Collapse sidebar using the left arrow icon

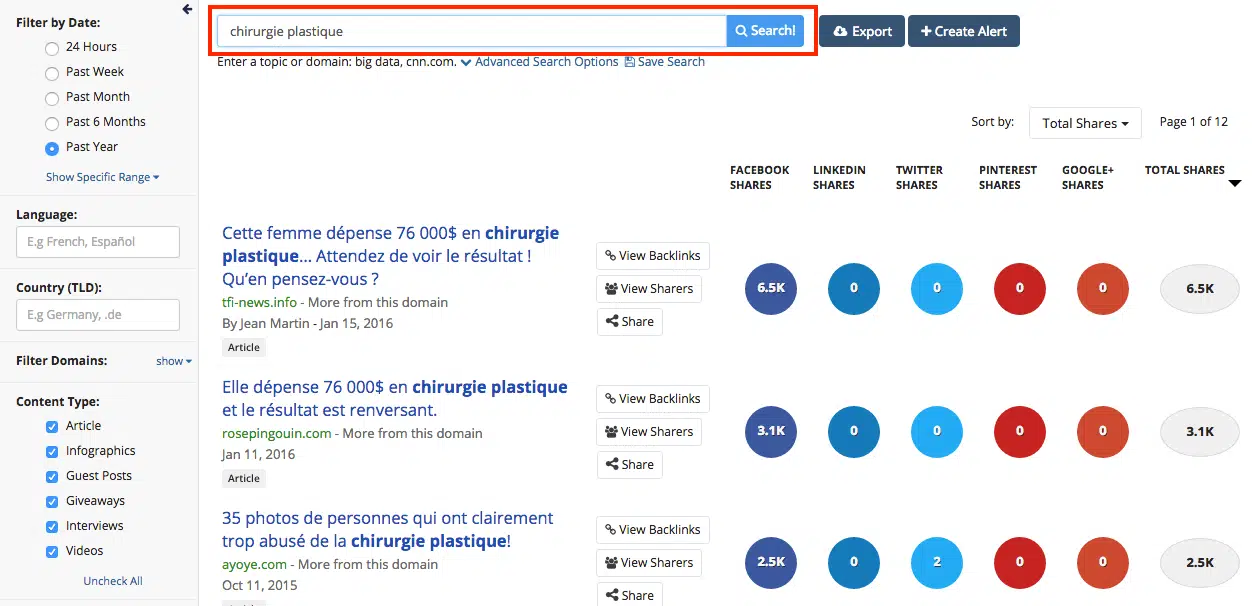point(187,9)
